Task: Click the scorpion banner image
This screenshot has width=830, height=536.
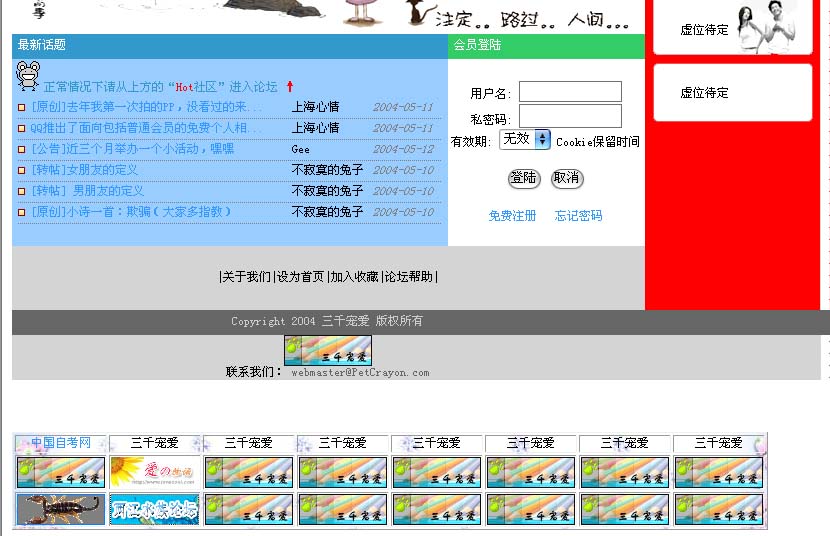Action: click(x=60, y=509)
